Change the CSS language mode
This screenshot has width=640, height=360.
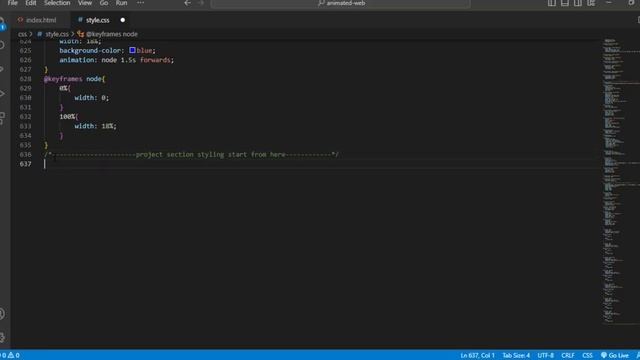coord(587,356)
